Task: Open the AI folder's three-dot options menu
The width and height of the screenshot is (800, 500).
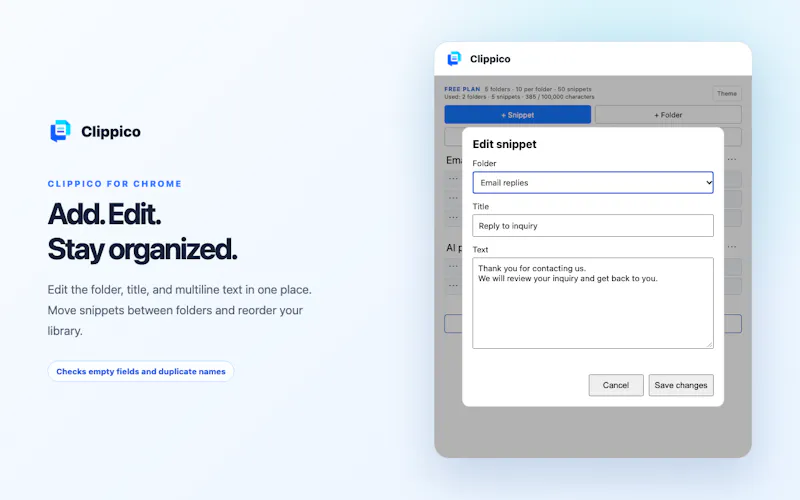Action: (732, 247)
